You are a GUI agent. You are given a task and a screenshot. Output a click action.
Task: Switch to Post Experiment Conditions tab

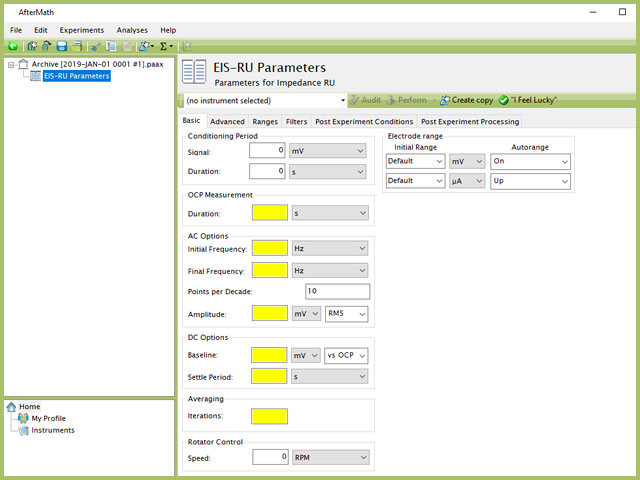coord(364,122)
